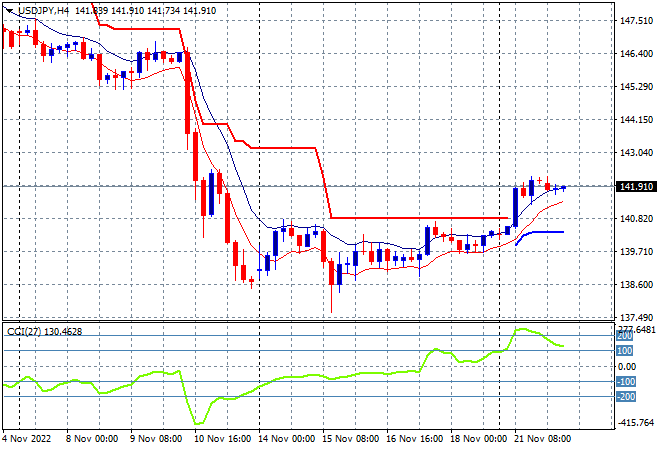Click the 21 Nov 08:00 time label

[x=543, y=439]
